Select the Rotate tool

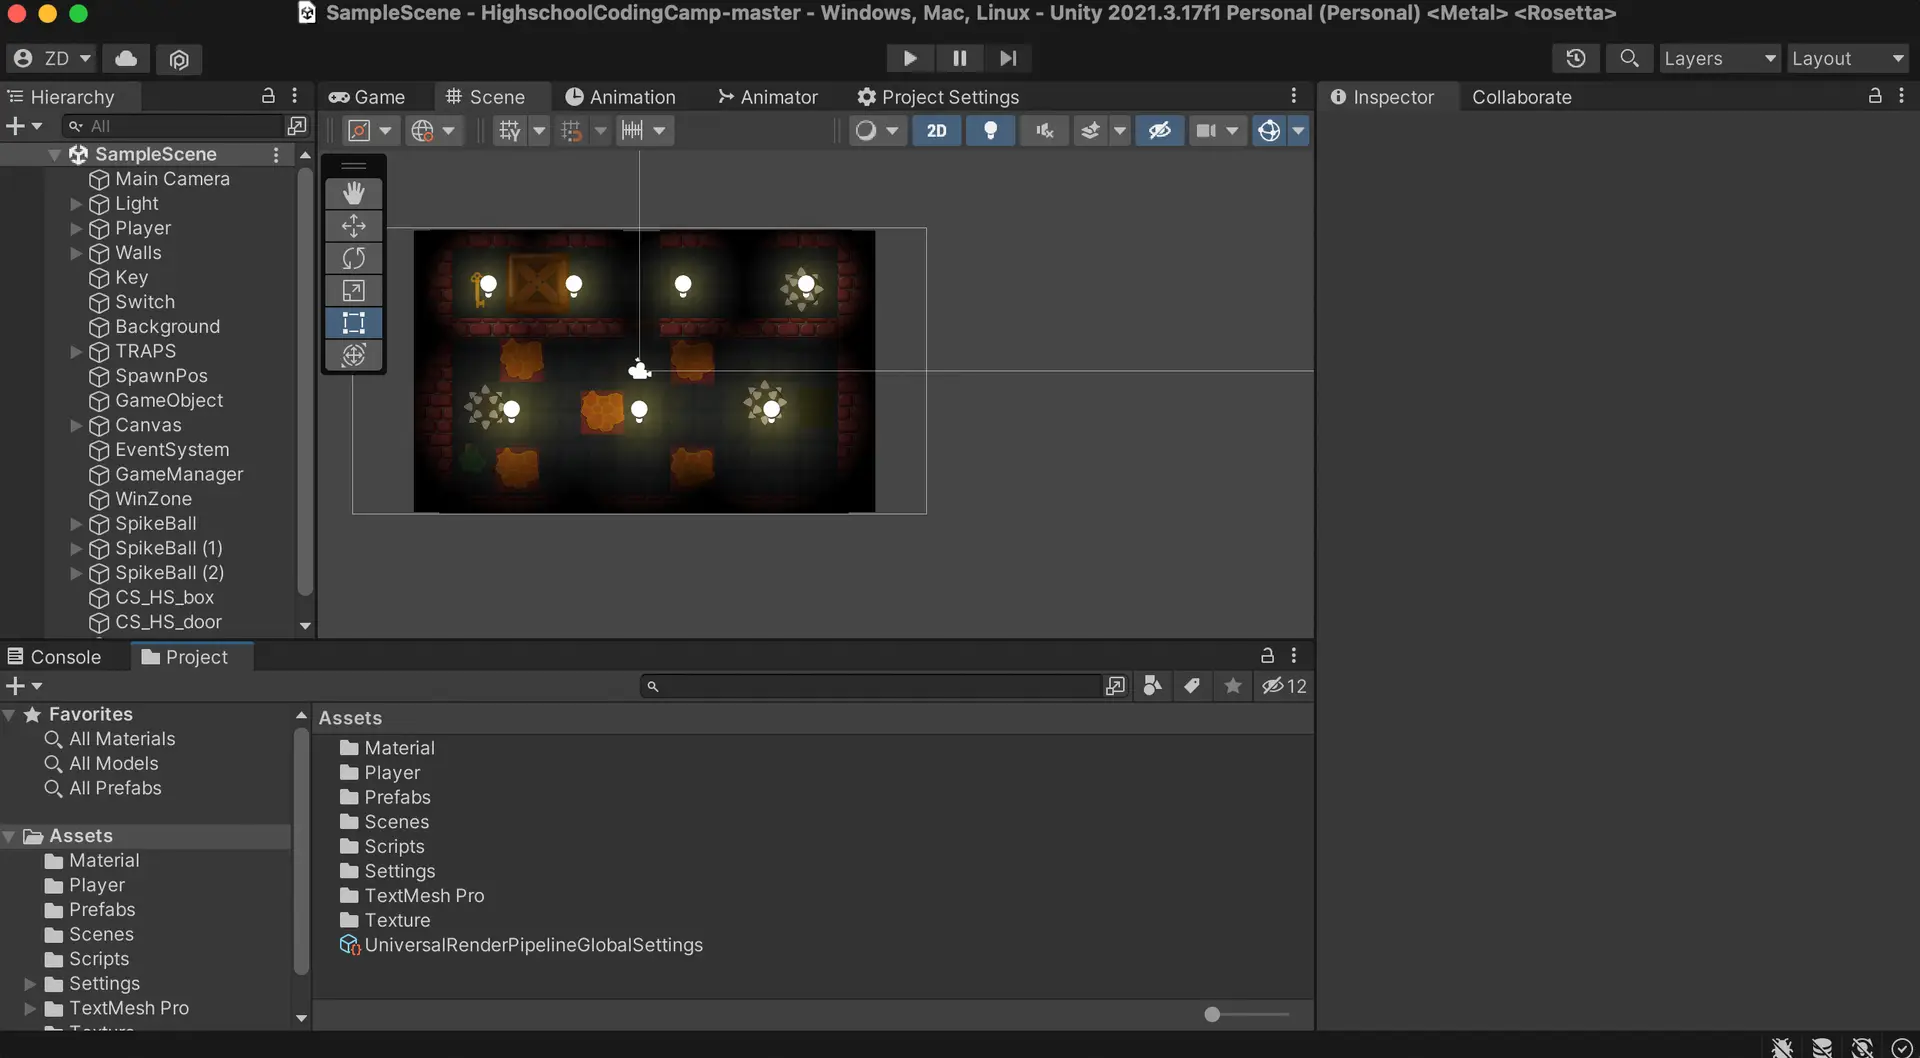[x=353, y=258]
